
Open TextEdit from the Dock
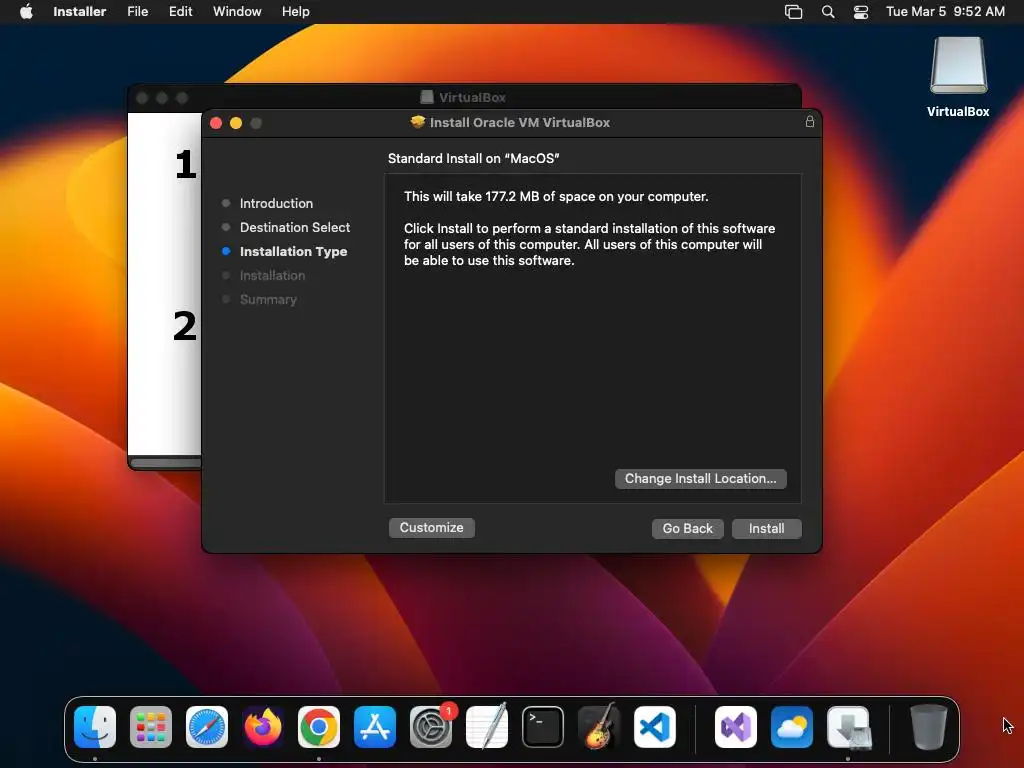coord(487,727)
